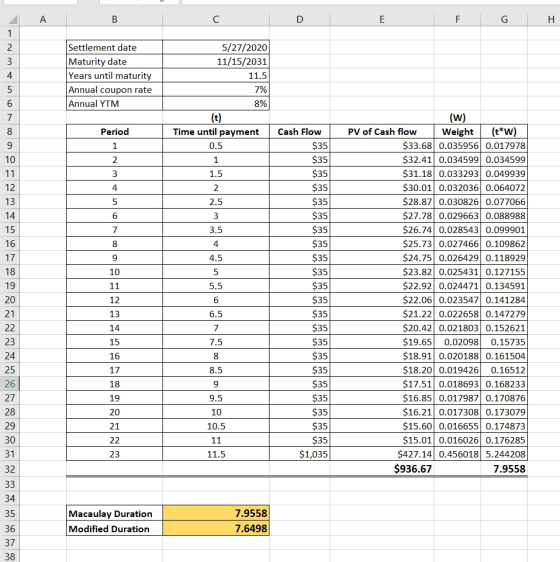Click the 10.5 time until payment cell
The height and width of the screenshot is (562, 560).
[x=216, y=426]
